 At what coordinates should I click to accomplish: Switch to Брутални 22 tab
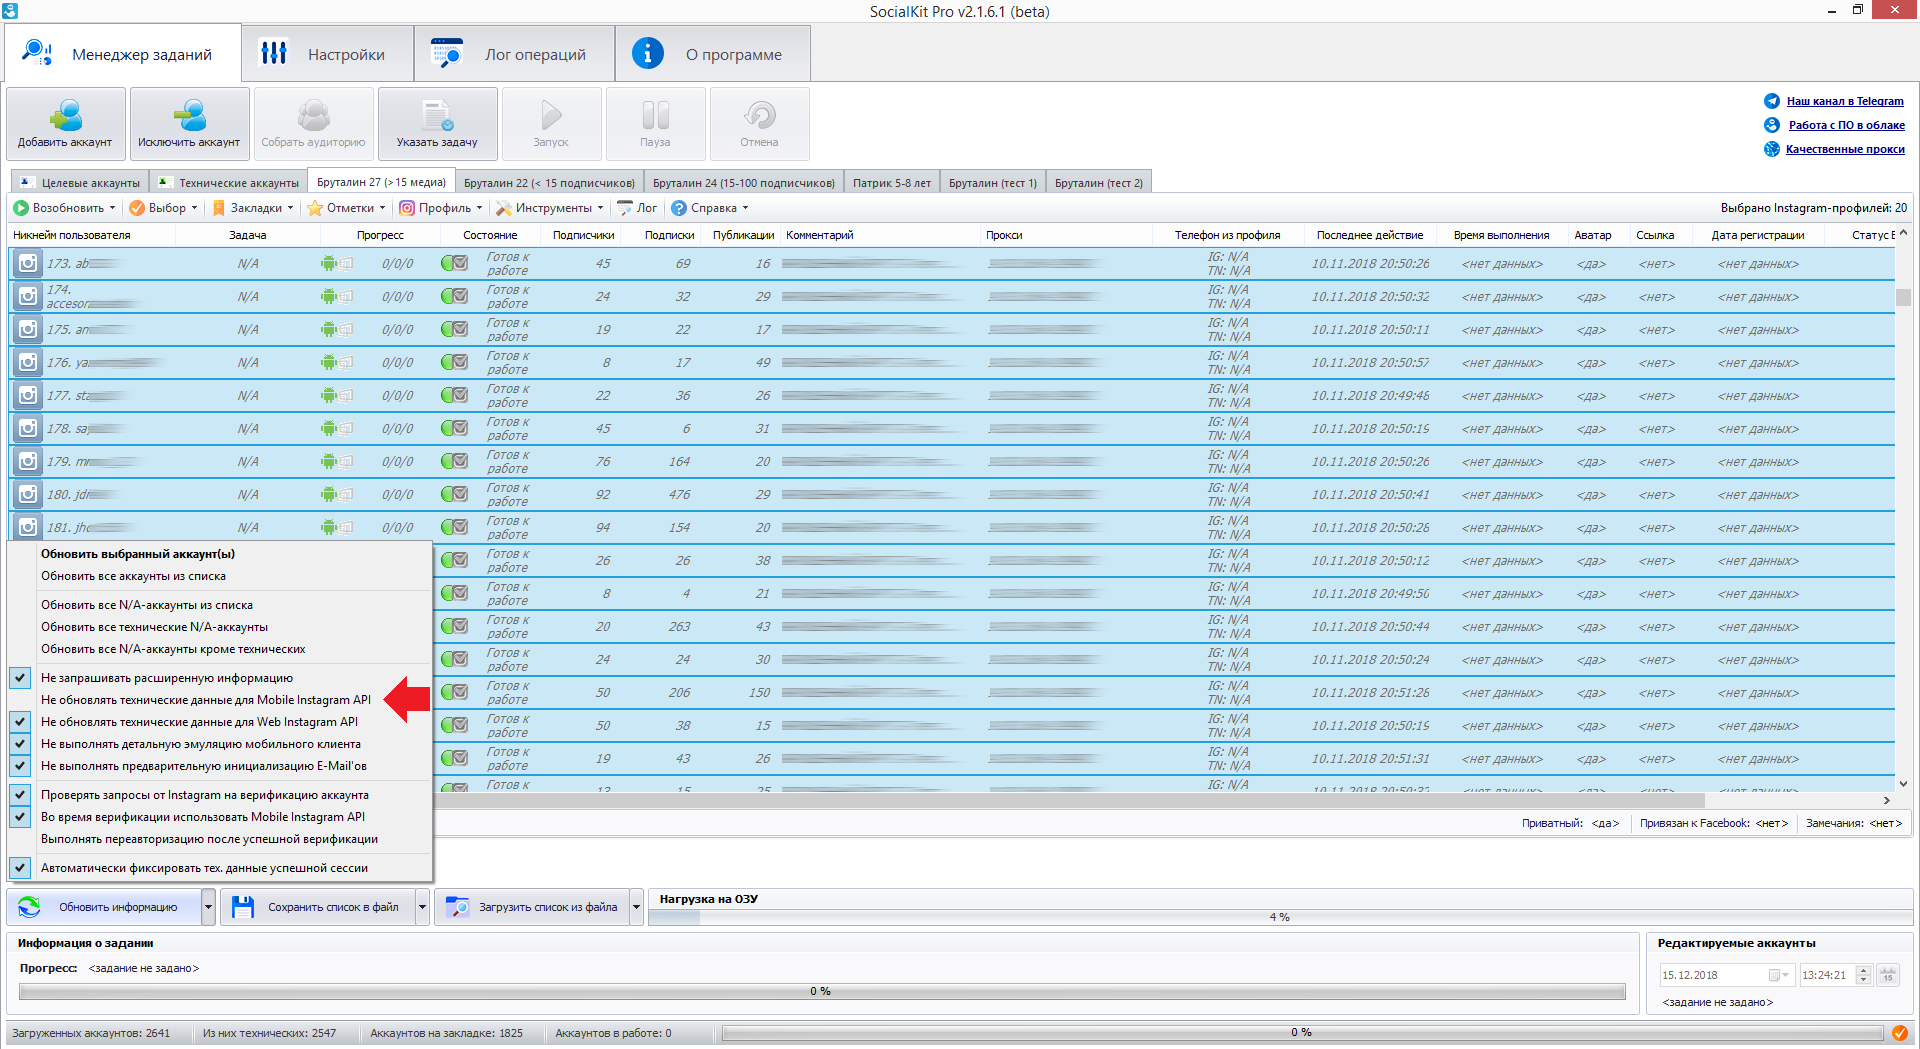click(549, 183)
